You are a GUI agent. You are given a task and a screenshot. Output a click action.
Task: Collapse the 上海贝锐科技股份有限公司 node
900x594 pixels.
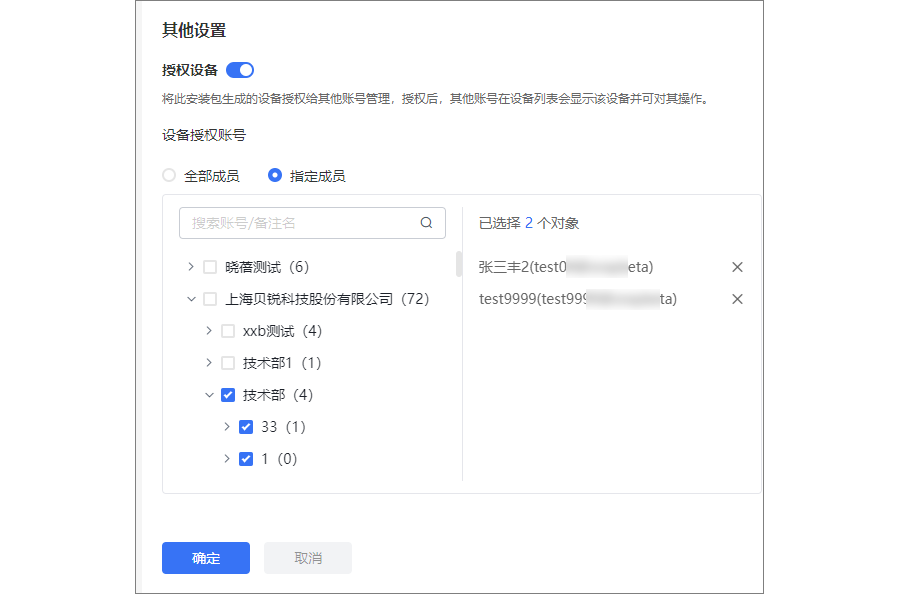(191, 299)
